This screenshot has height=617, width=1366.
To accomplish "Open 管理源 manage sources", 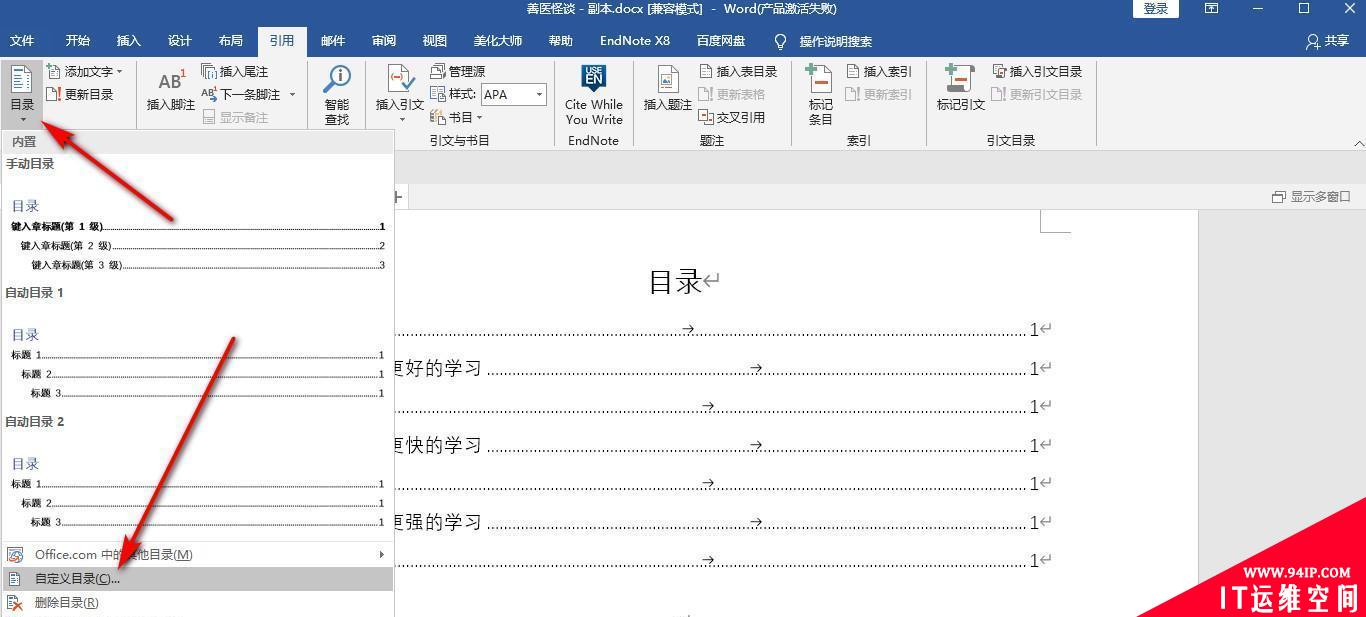I will pos(458,71).
